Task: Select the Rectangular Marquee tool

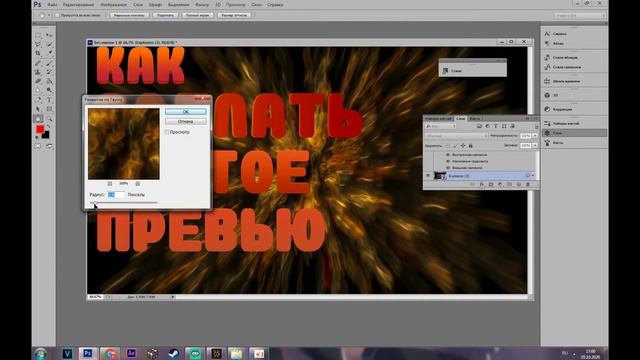Action: (x=38, y=36)
